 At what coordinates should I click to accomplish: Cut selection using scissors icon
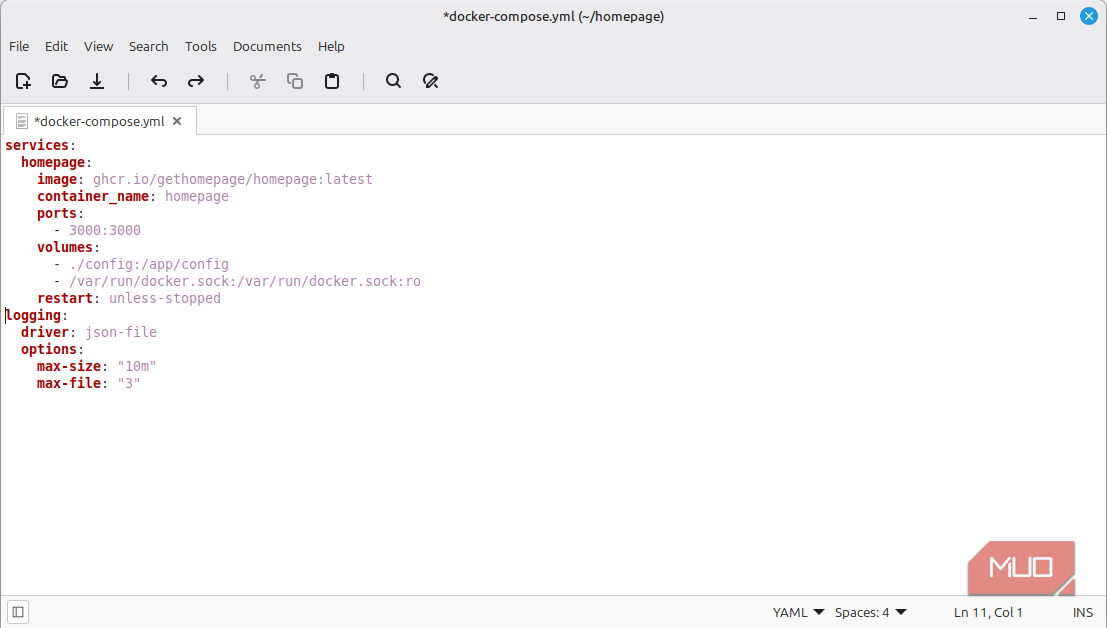coord(258,81)
